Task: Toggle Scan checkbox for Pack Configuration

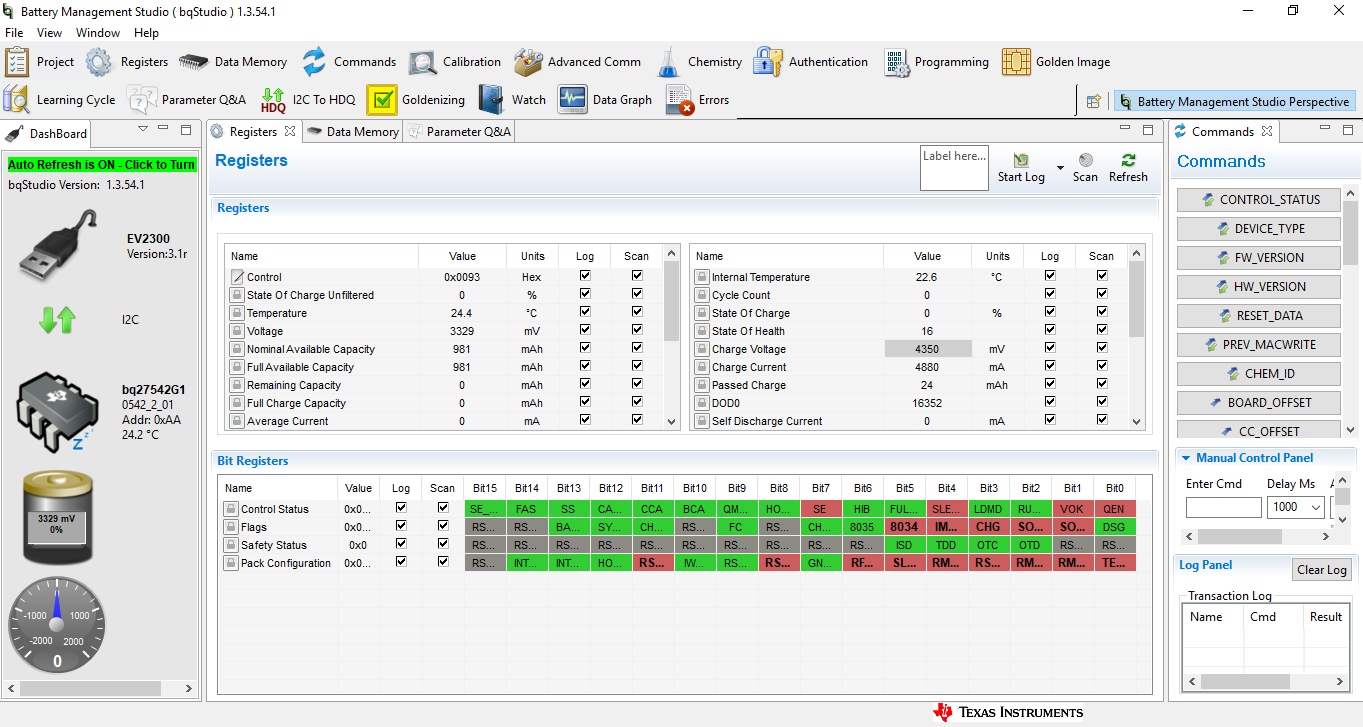Action: 443,562
